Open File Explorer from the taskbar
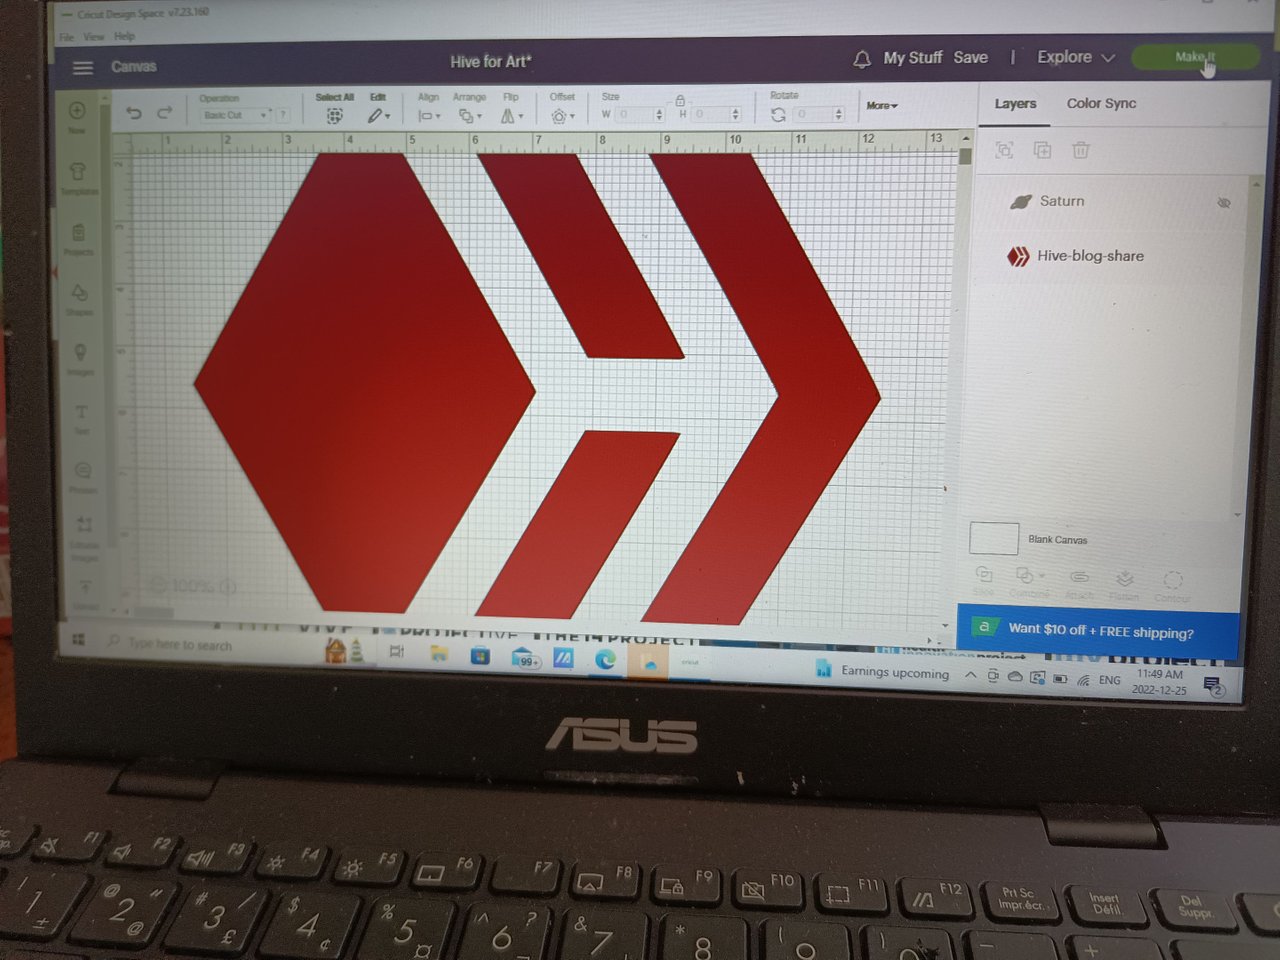The image size is (1280, 960). pos(438,654)
